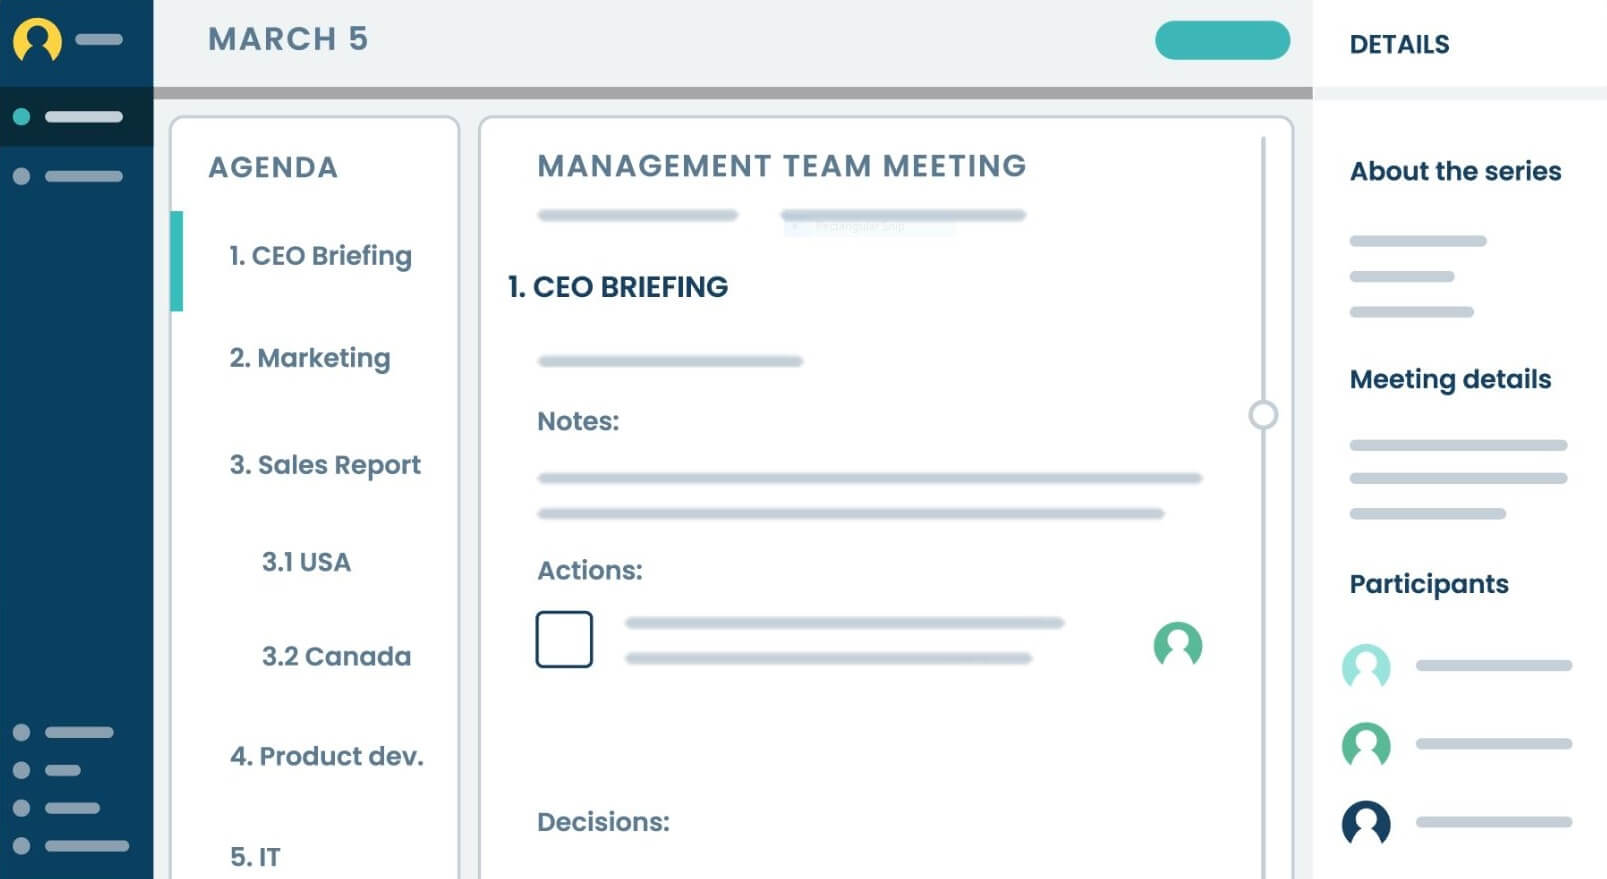Select the 3.2 Canada sub-item
Screen dimensions: 1607x879
[x=336, y=657]
